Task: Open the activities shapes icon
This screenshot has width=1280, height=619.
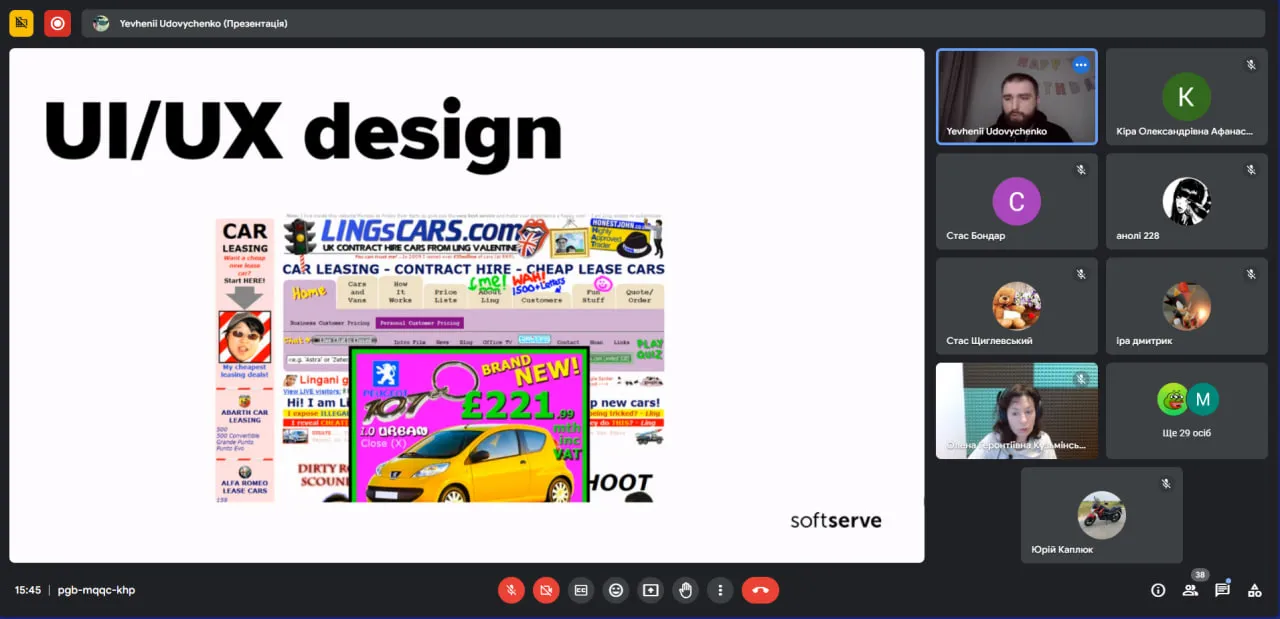Action: click(1254, 590)
